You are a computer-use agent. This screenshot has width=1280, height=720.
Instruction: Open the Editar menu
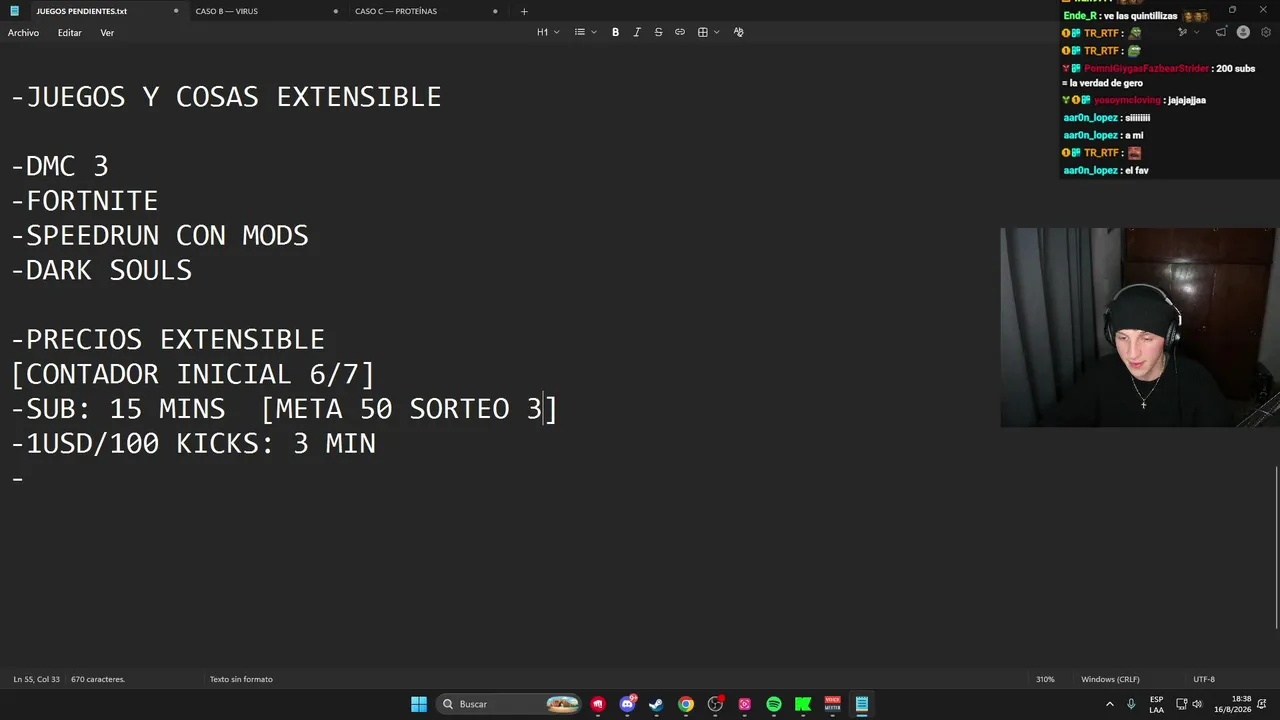click(69, 33)
